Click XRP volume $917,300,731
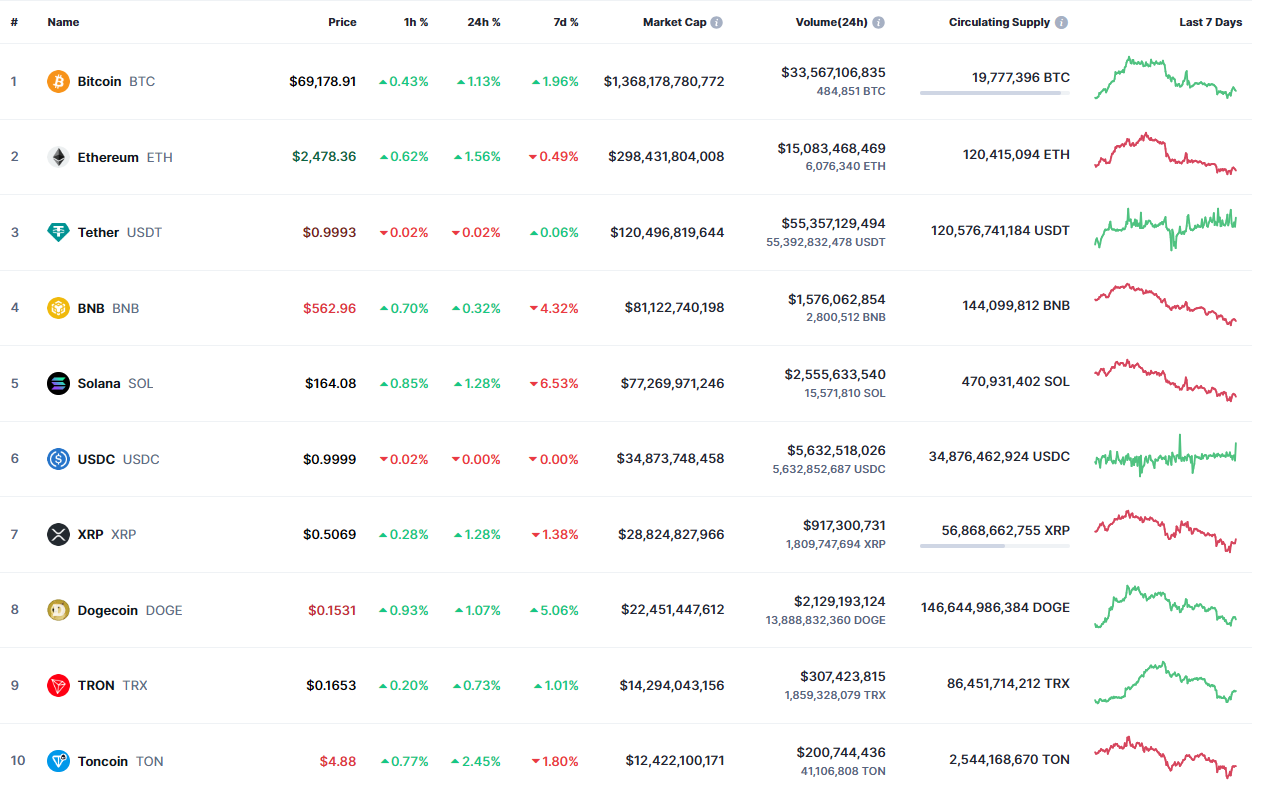Screen dimensions: 1270x799 [844, 525]
